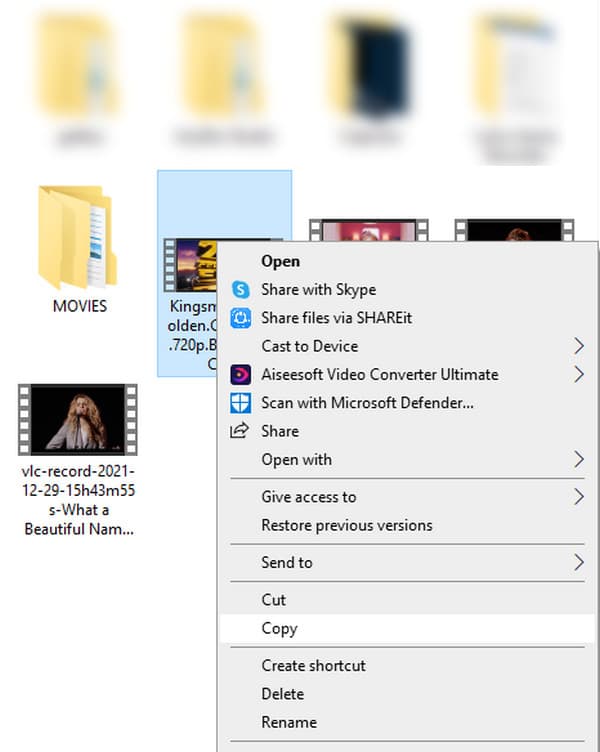
Task: Choose Cut from the context menu
Action: (x=273, y=600)
